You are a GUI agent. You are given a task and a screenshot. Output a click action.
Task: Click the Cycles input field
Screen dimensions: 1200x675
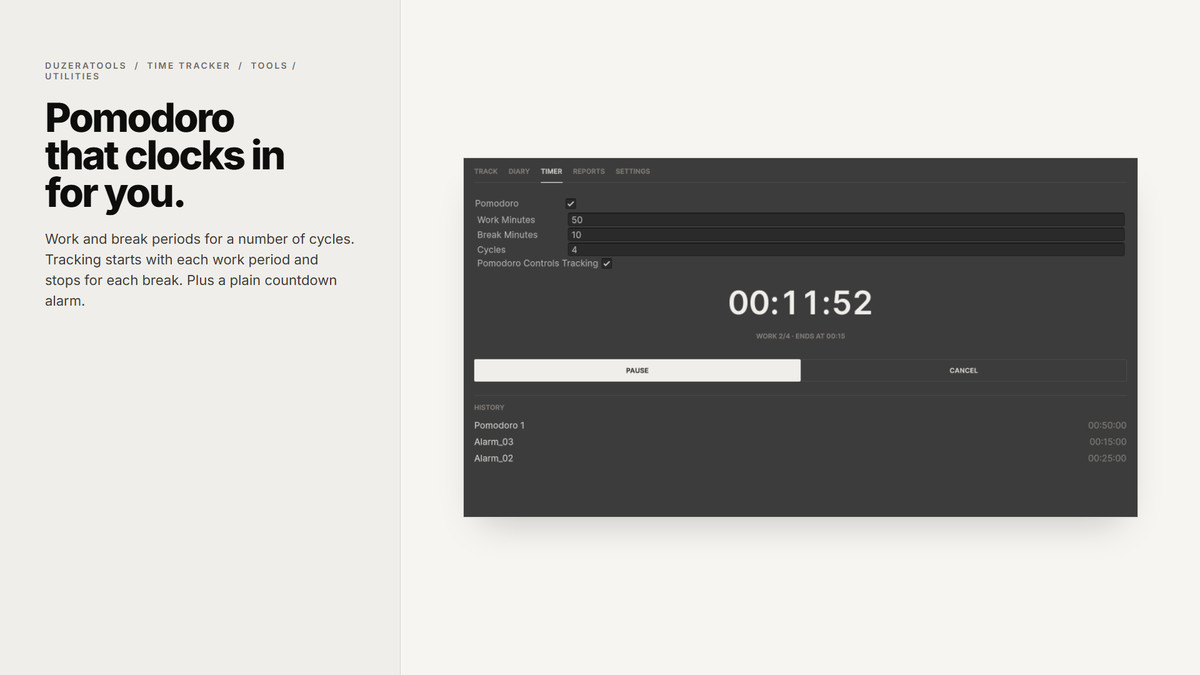click(846, 250)
